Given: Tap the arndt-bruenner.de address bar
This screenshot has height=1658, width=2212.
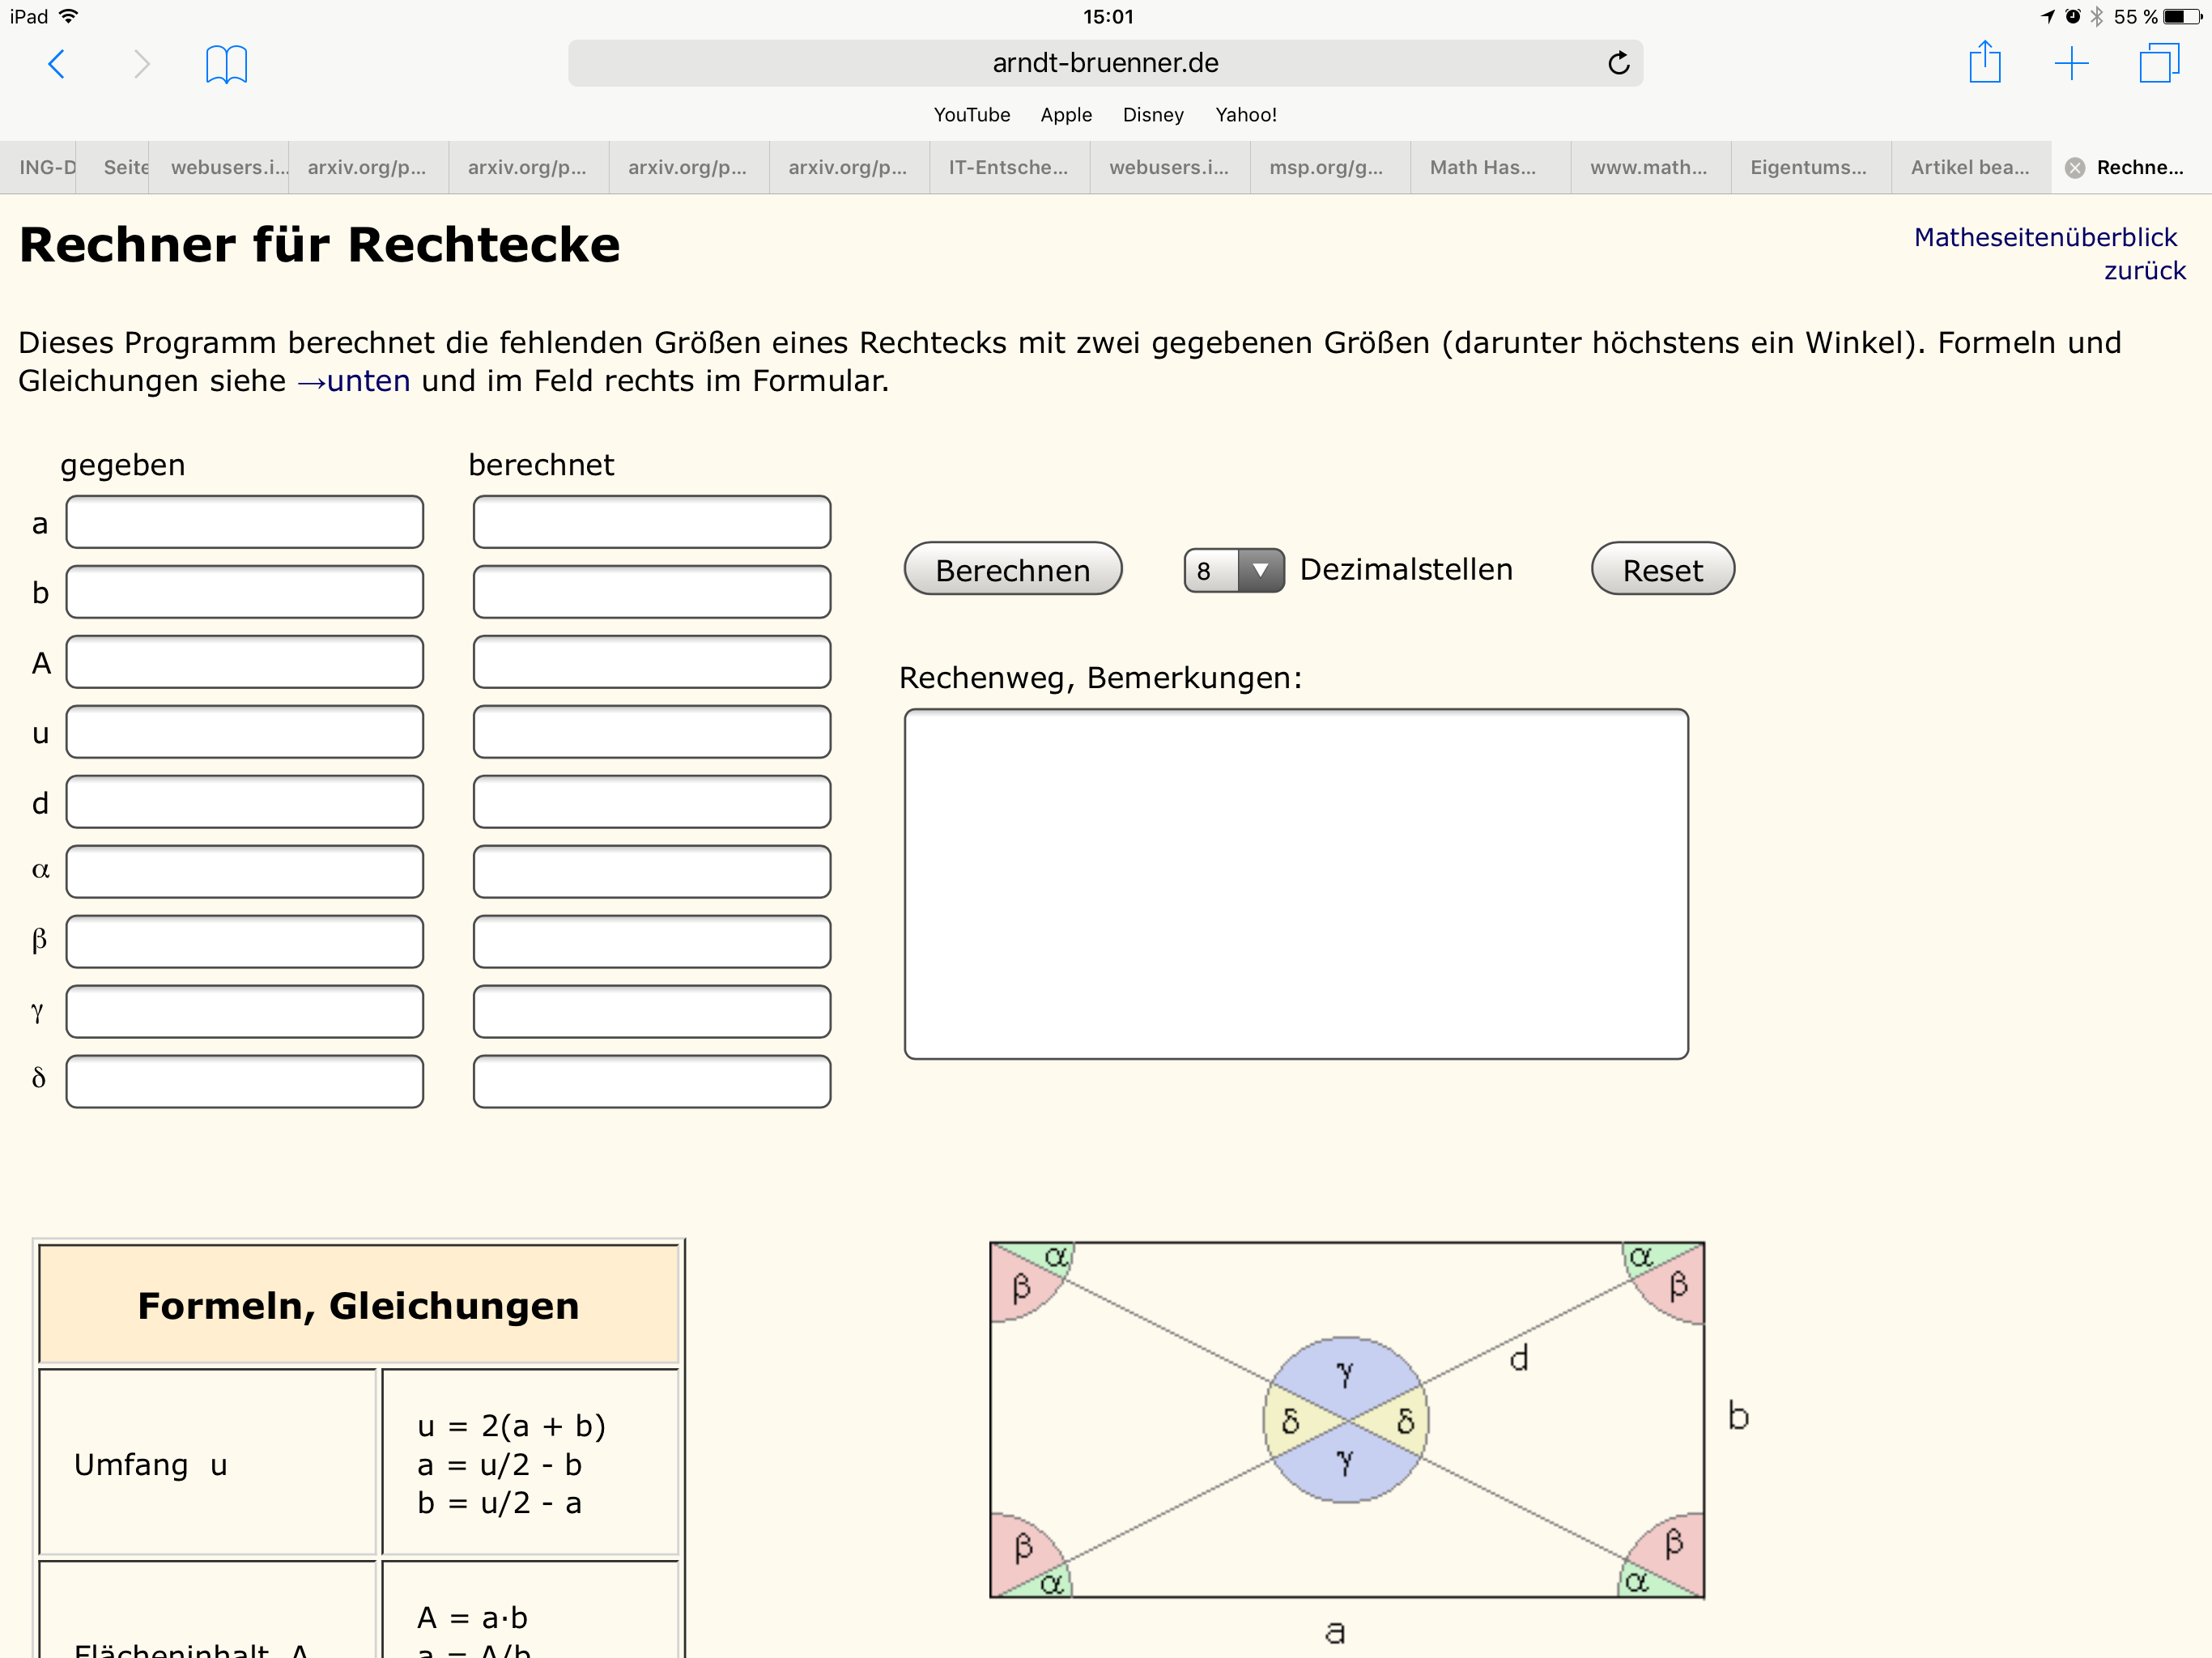Looking at the screenshot, I should 1104,63.
